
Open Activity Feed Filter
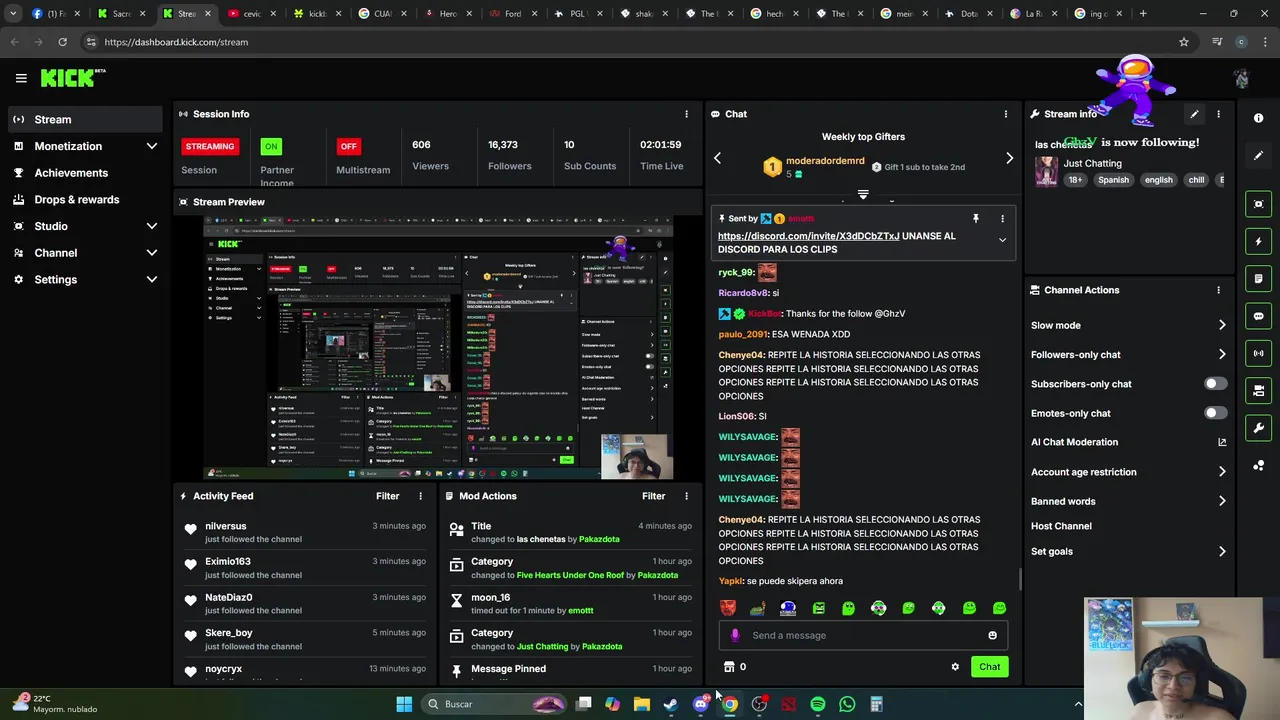pyautogui.click(x=387, y=496)
